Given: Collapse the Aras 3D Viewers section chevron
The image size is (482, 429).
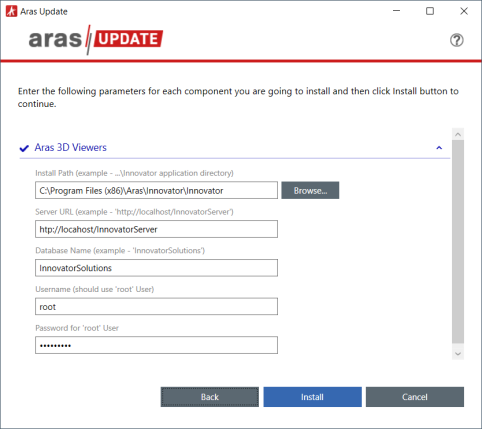Looking at the screenshot, I should pos(439,148).
